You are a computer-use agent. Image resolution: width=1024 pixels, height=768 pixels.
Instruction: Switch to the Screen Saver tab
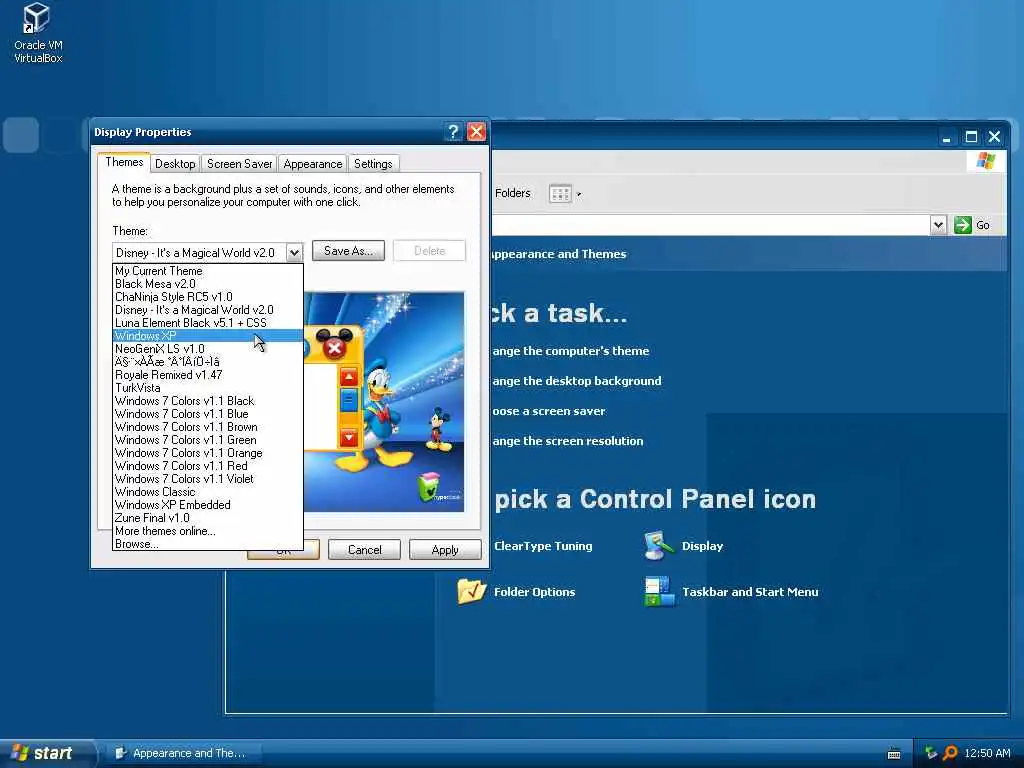239,164
